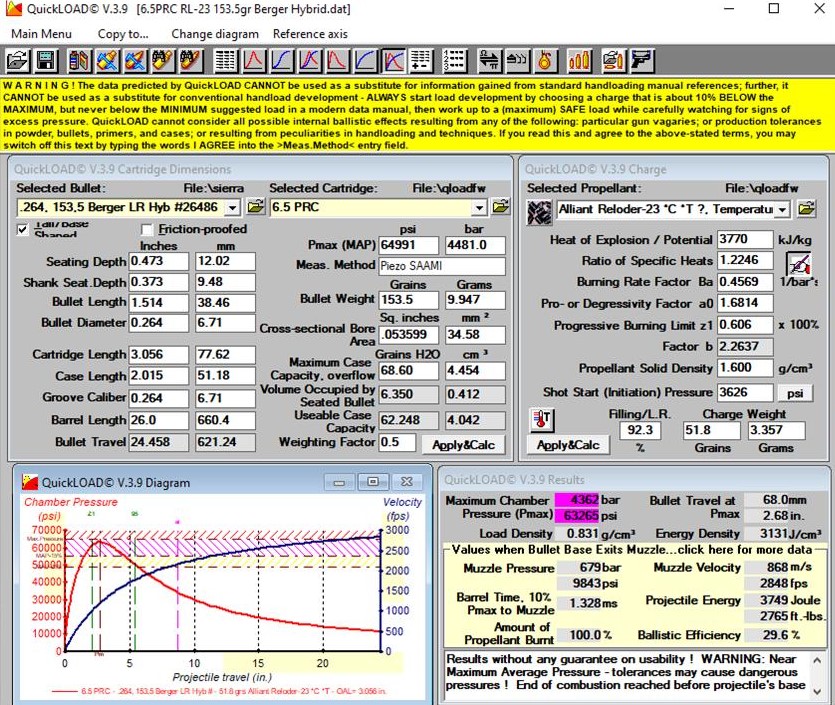The image size is (835, 705).
Task: Click the folder with cartridge toolbar icon
Action: click(613, 60)
